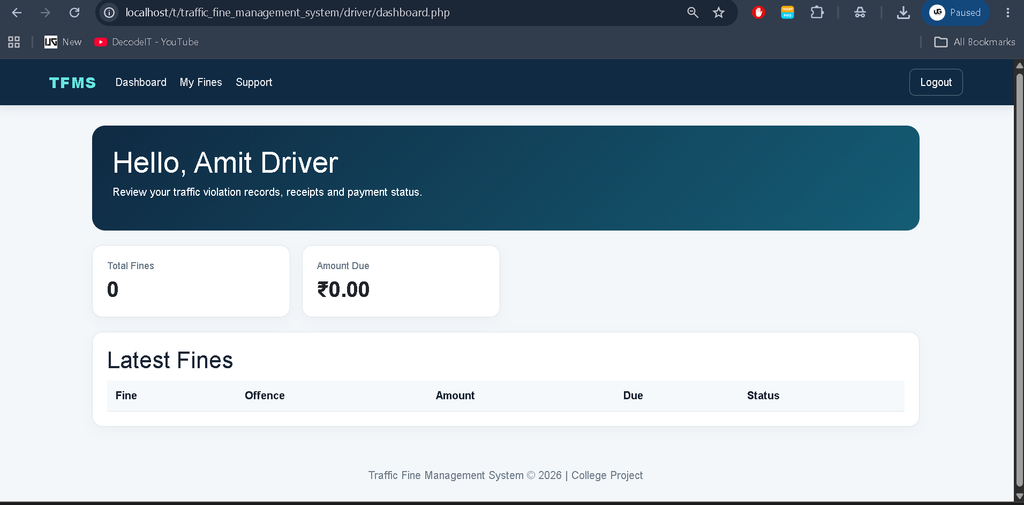
Task: Click the Fine column header
Action: coord(126,395)
